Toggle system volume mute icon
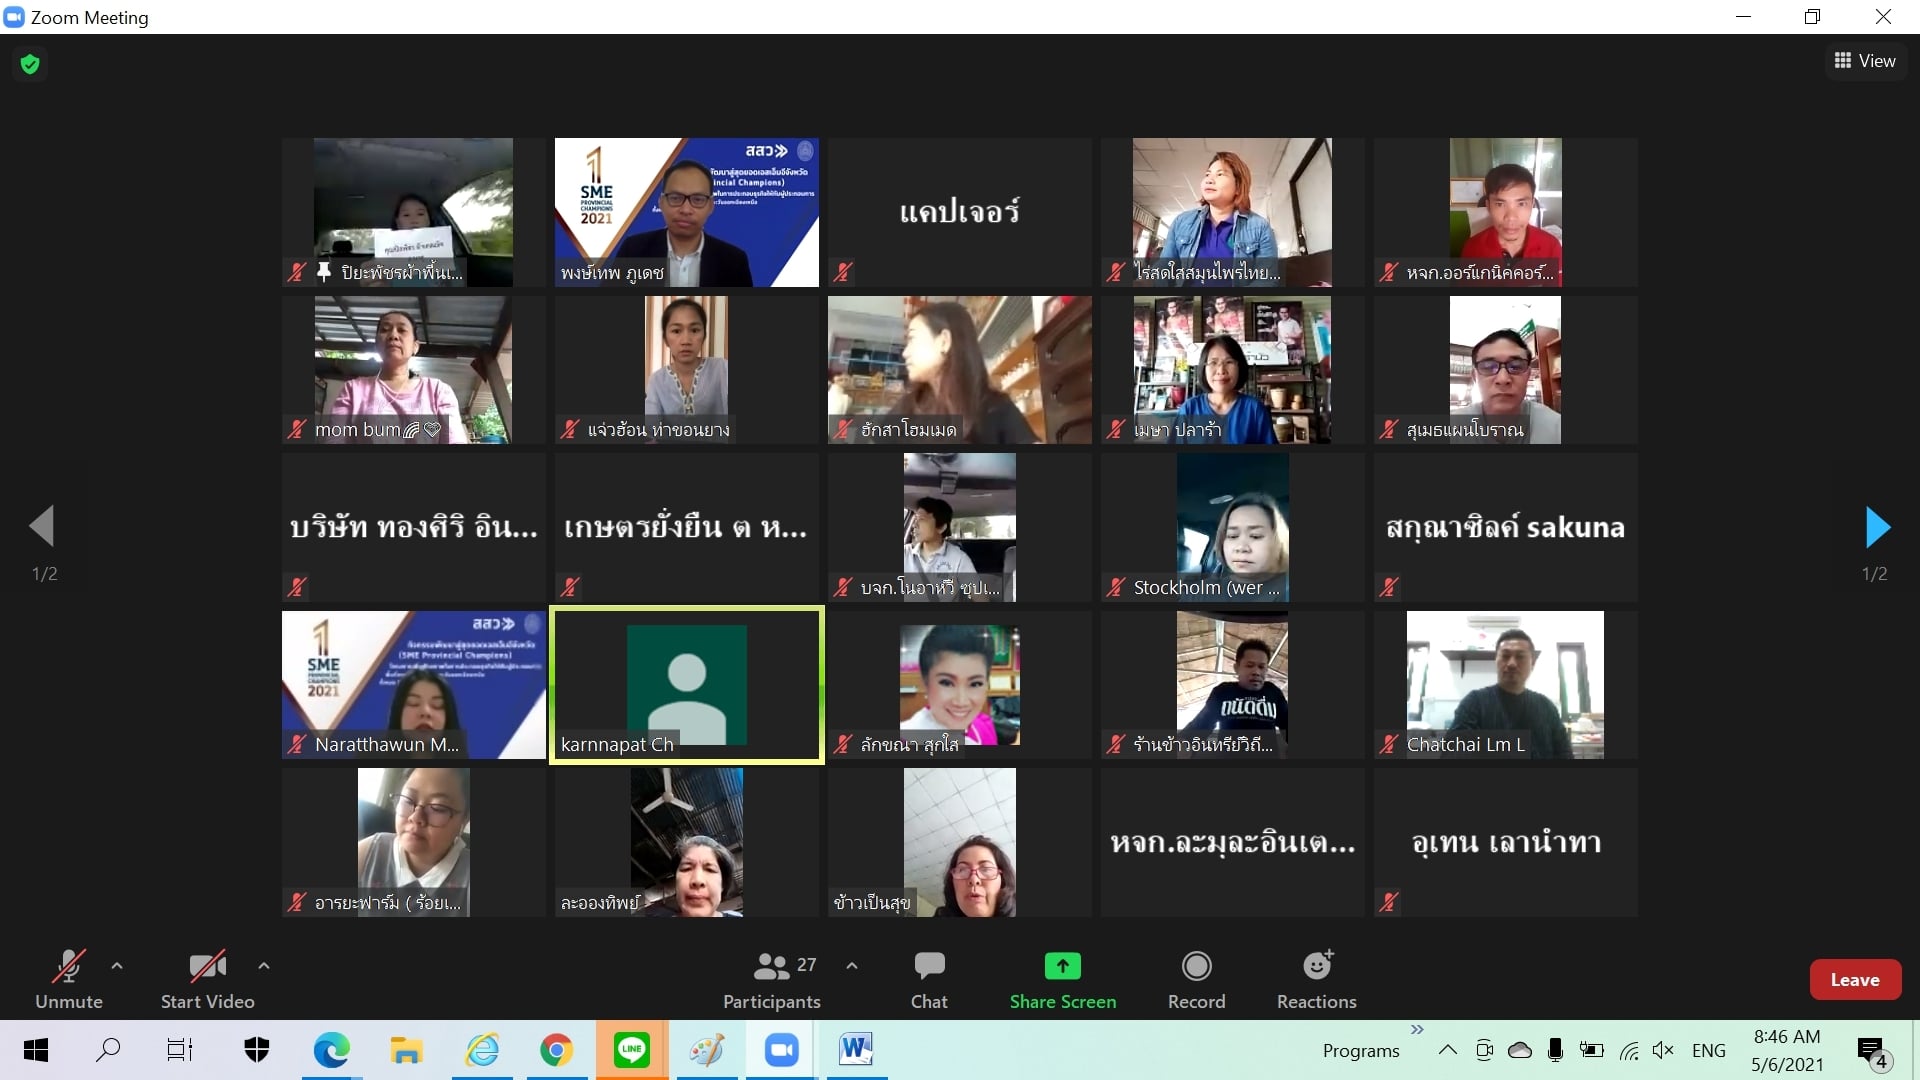The width and height of the screenshot is (1920, 1080). (1663, 1050)
